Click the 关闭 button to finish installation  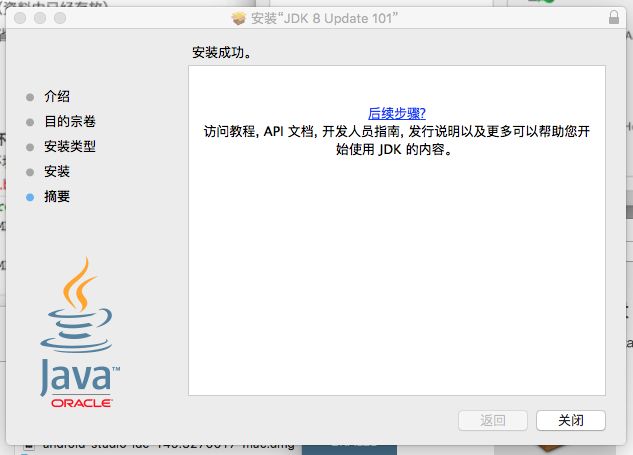[570, 420]
